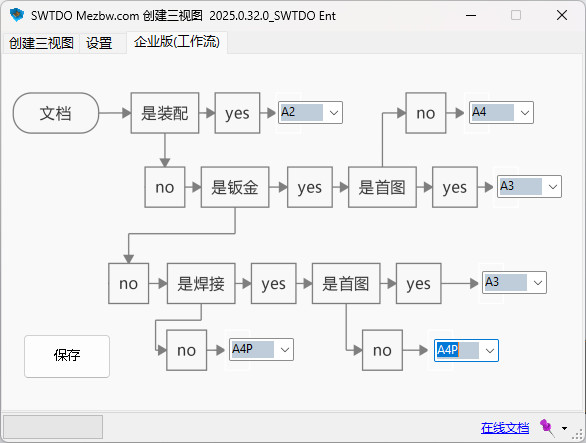Open the 设置 tab
This screenshot has width=586, height=443.
[x=99, y=43]
